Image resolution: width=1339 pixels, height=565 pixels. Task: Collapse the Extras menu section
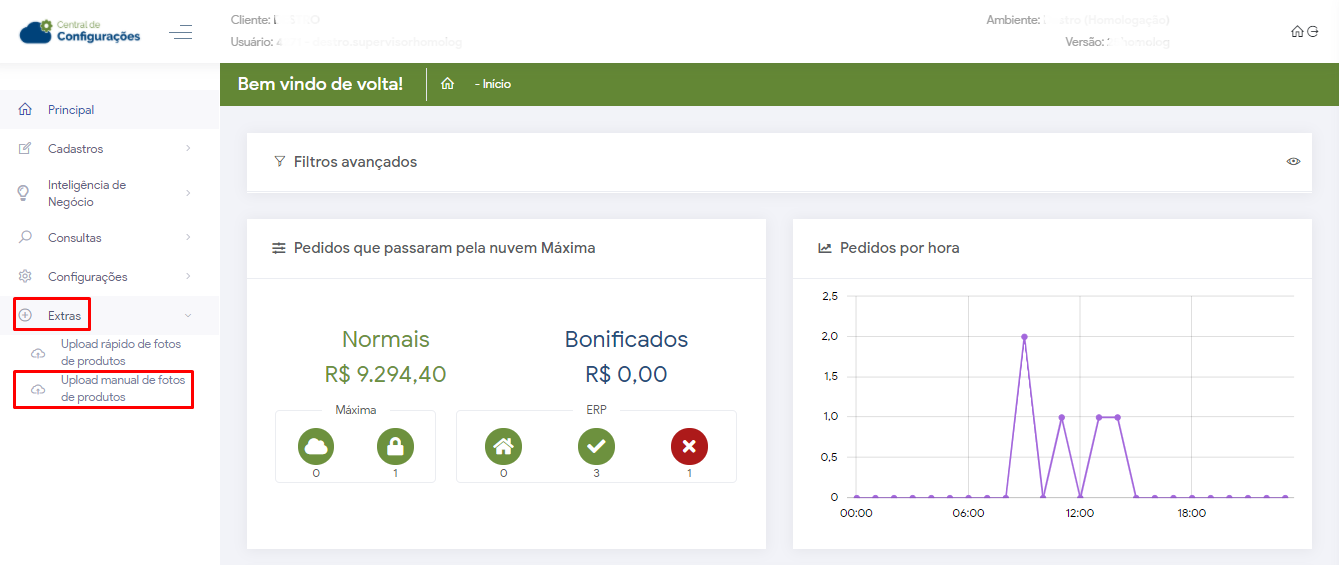[x=188, y=316]
